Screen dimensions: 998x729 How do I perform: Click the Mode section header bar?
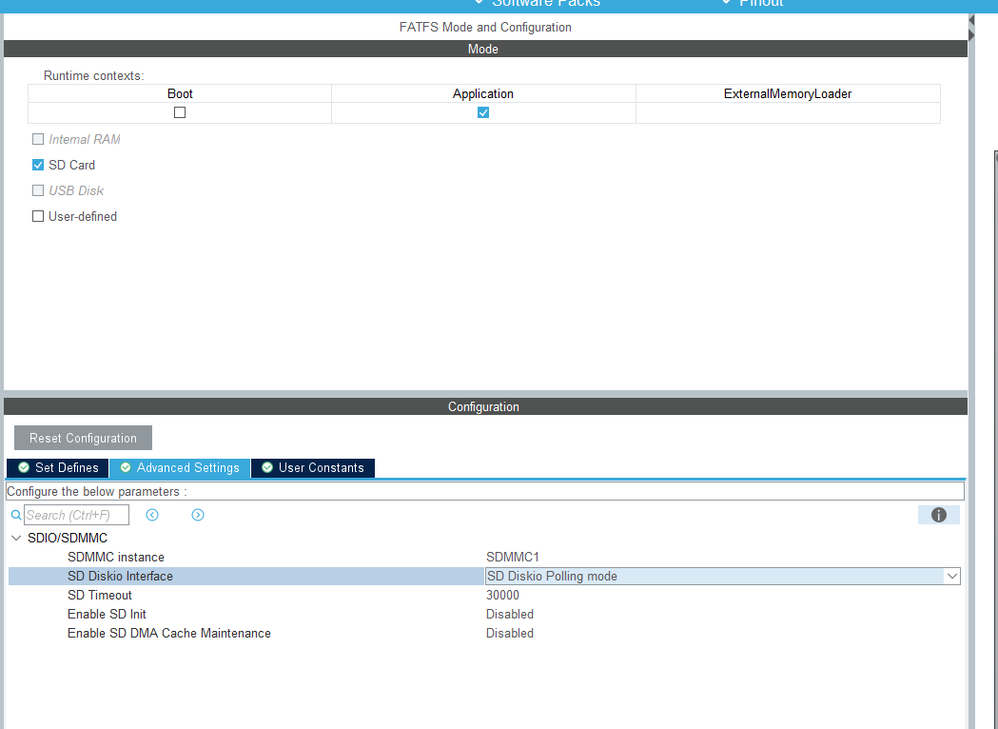tap(485, 49)
